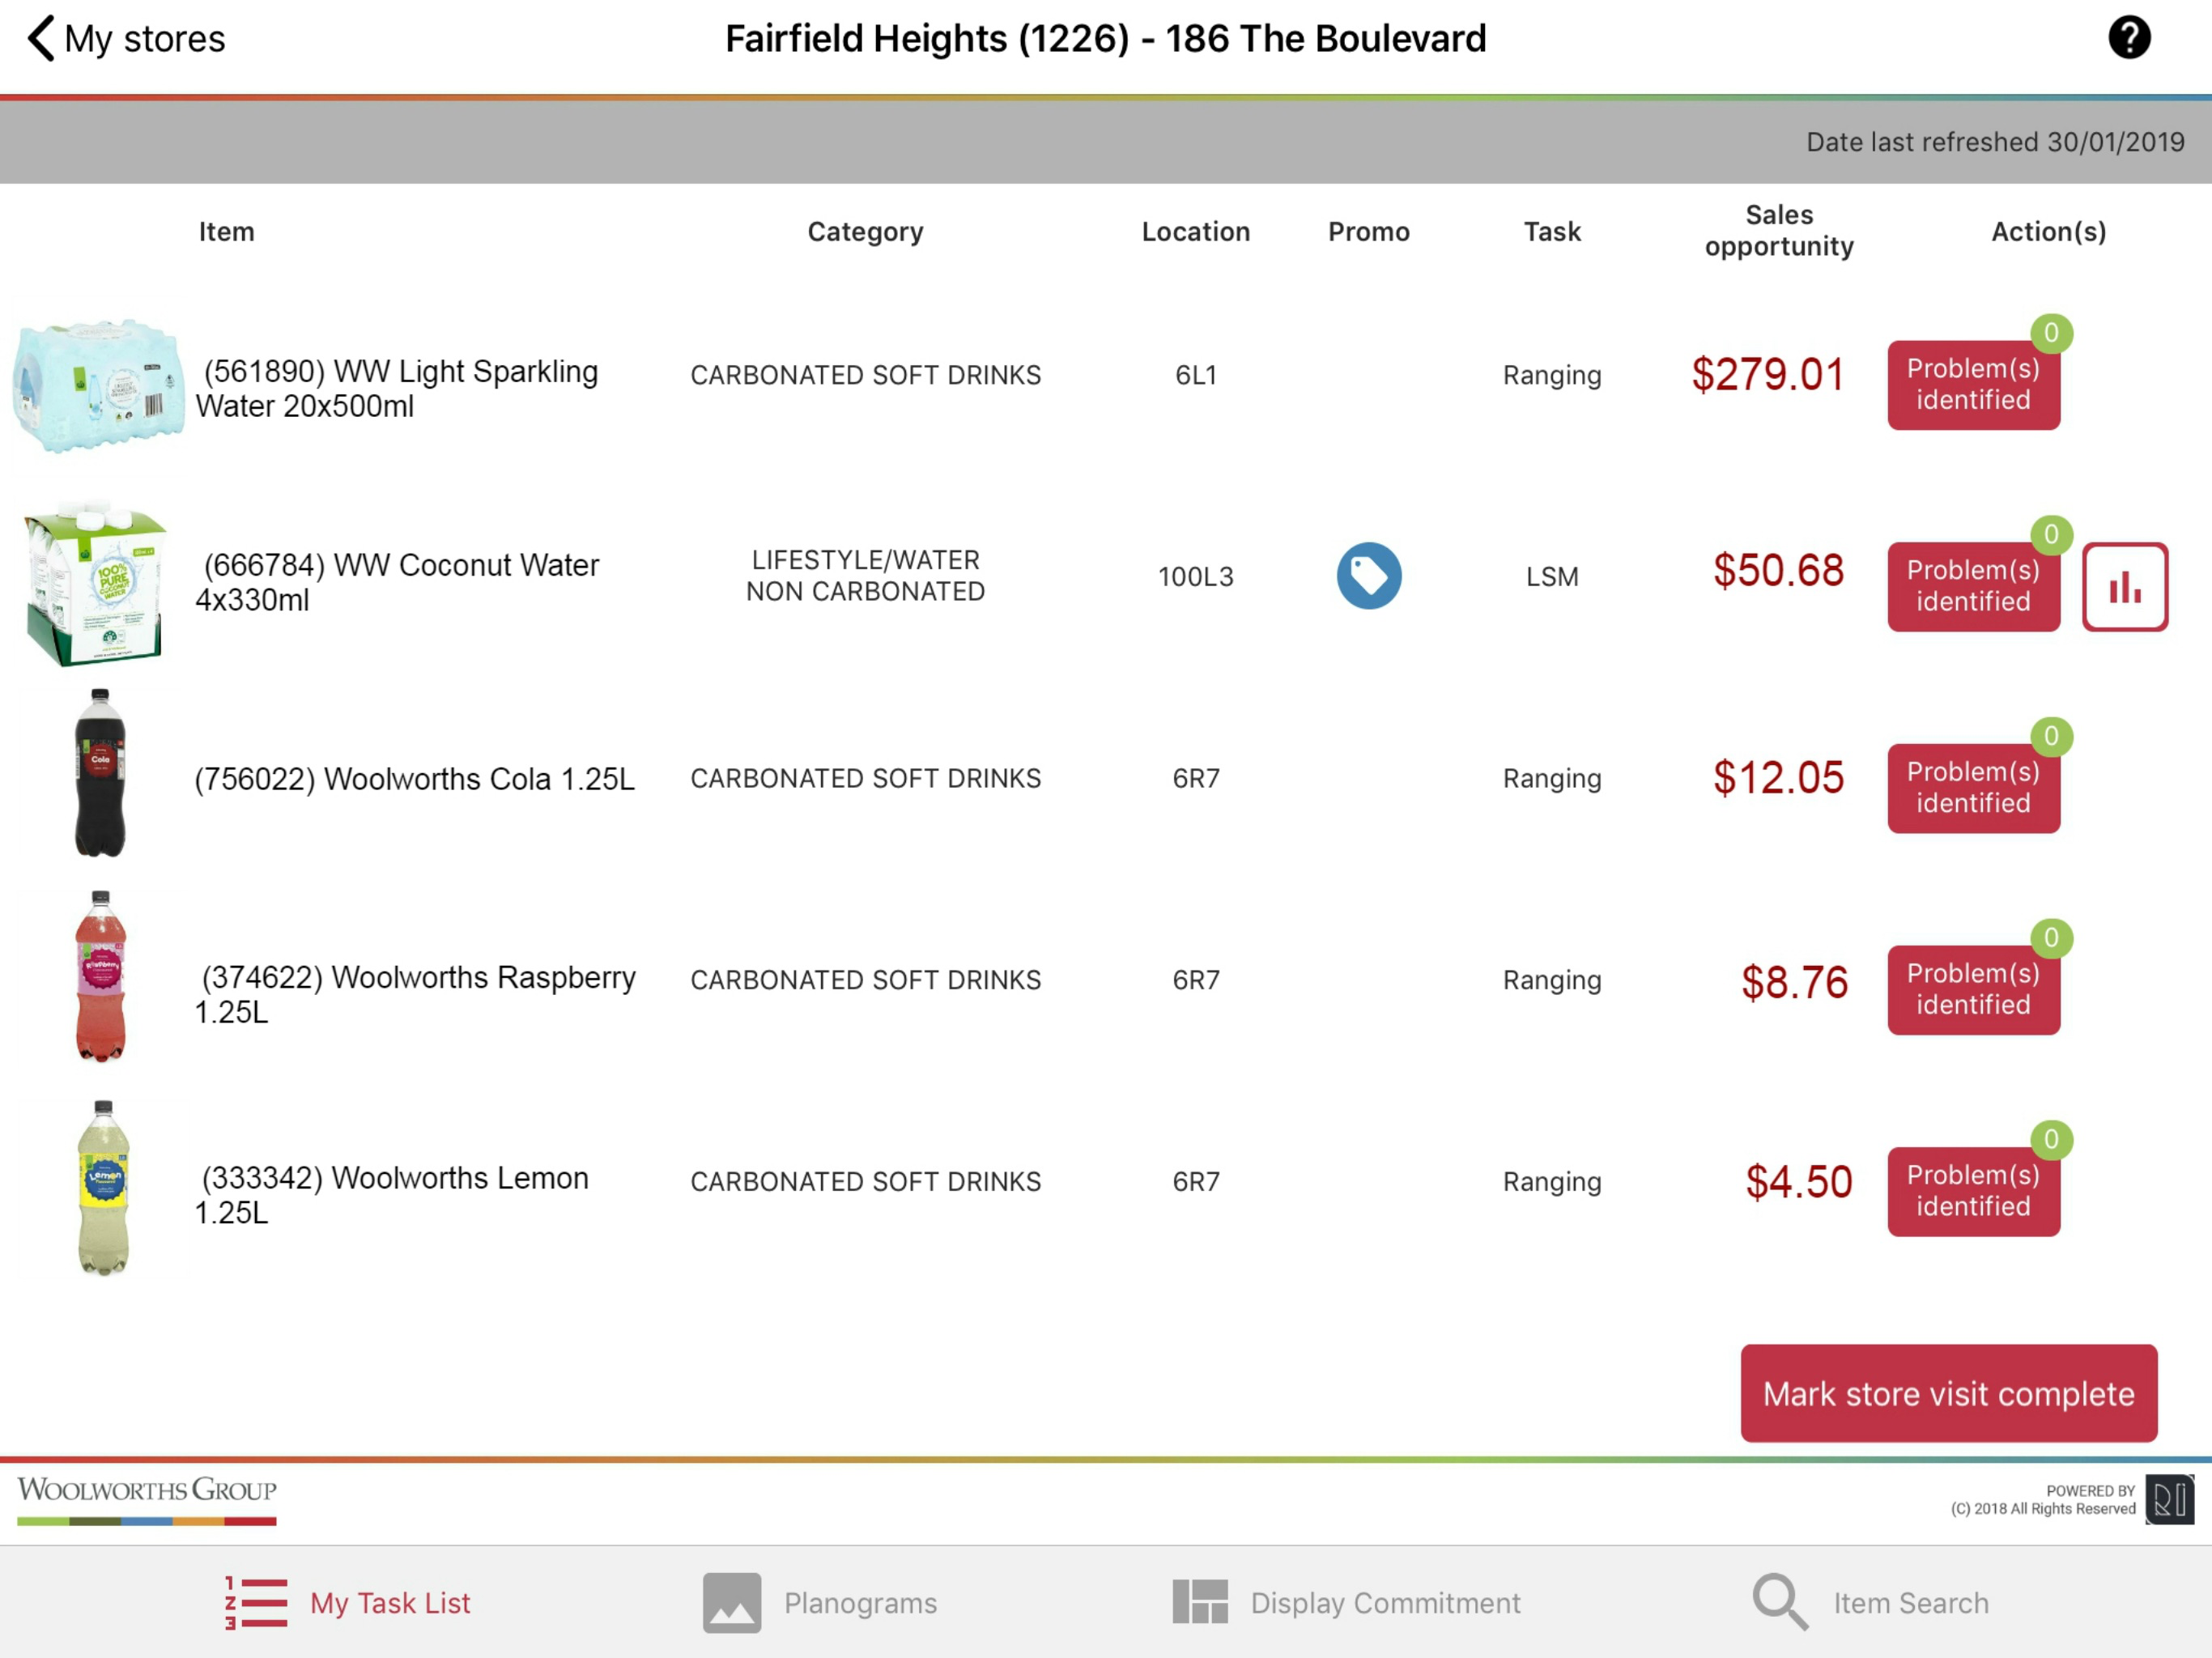Click the Planograms picture icon
The width and height of the screenshot is (2212, 1658).
tap(731, 1602)
